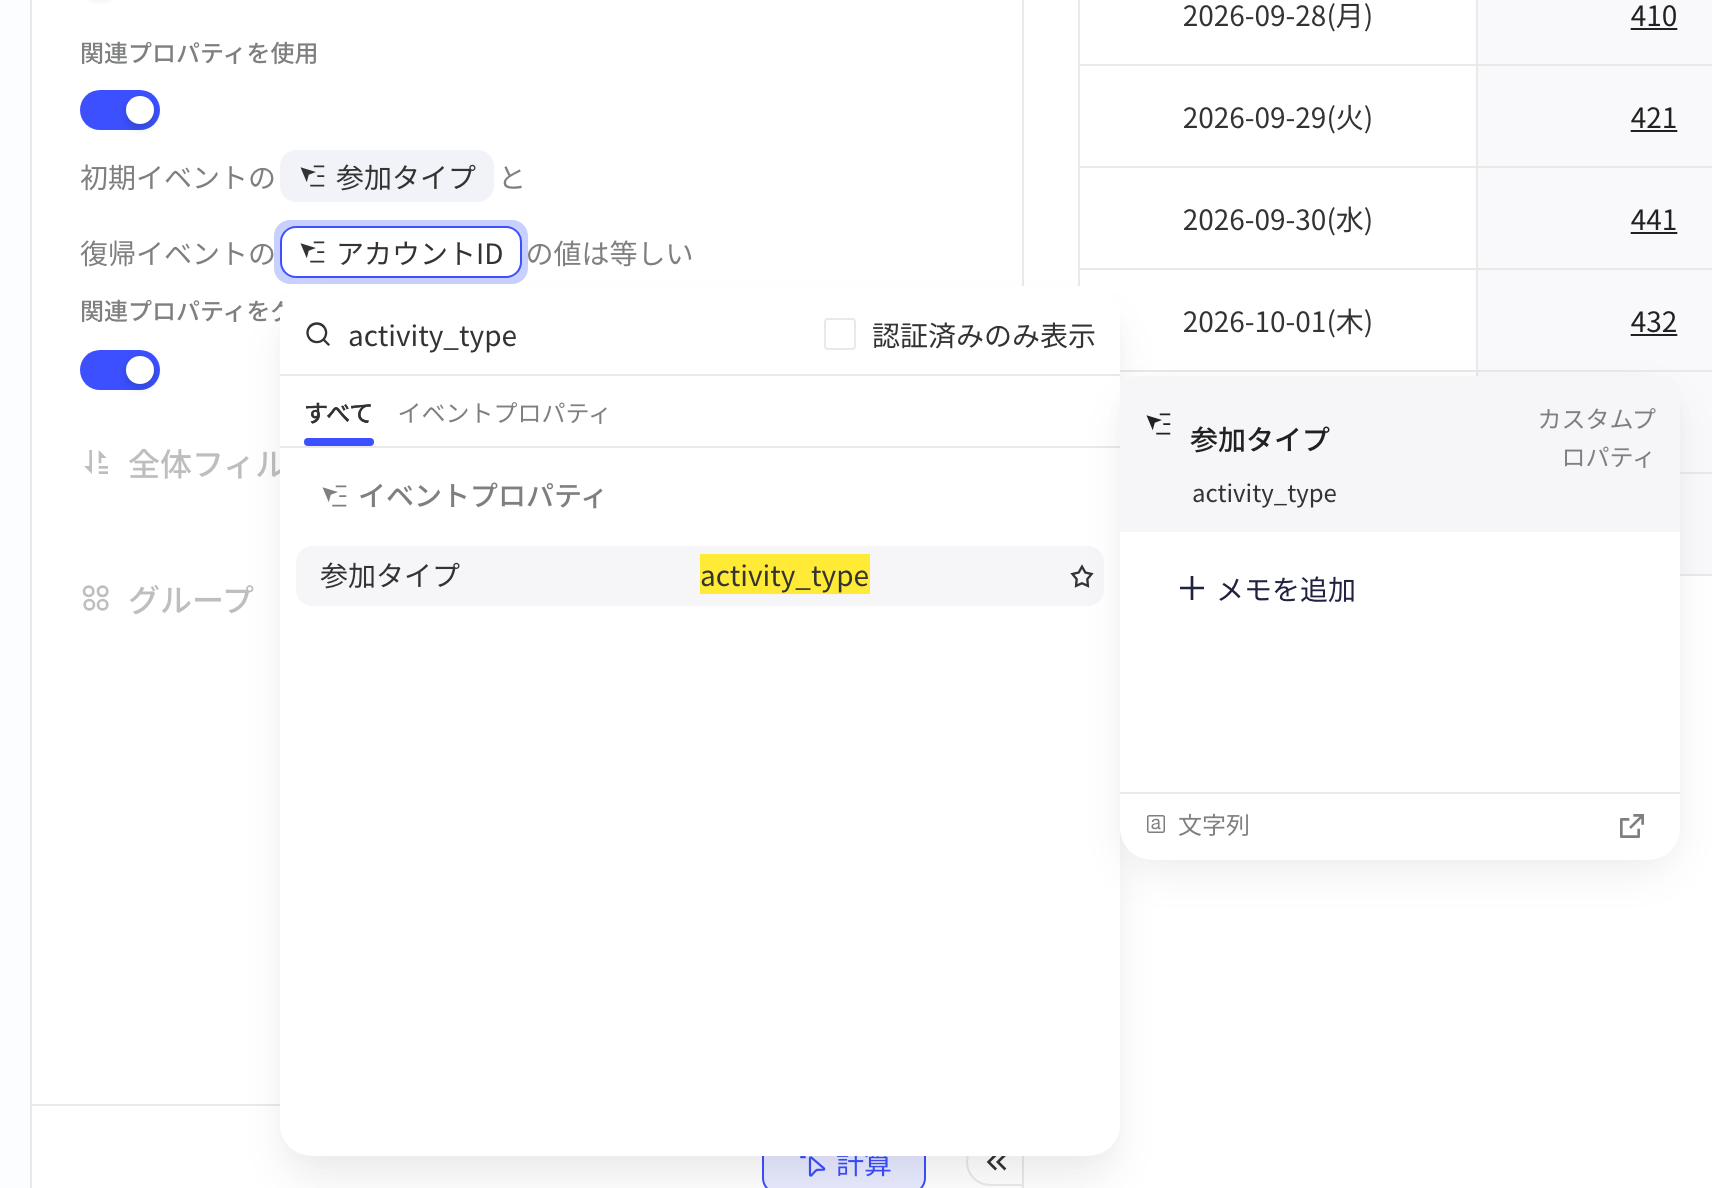Click the 2026-09-29(火) date cell

coord(1278,117)
